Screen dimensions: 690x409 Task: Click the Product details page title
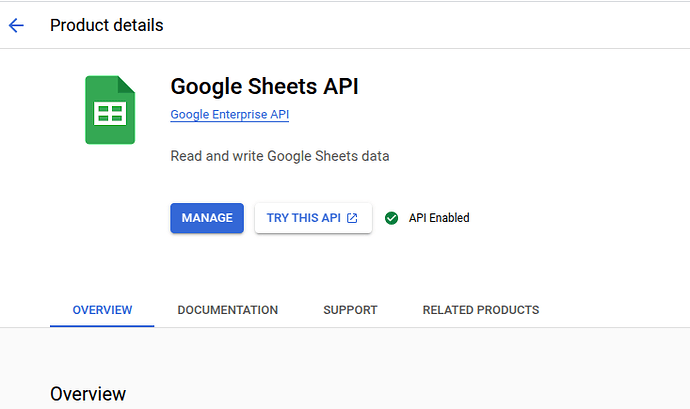(x=106, y=25)
